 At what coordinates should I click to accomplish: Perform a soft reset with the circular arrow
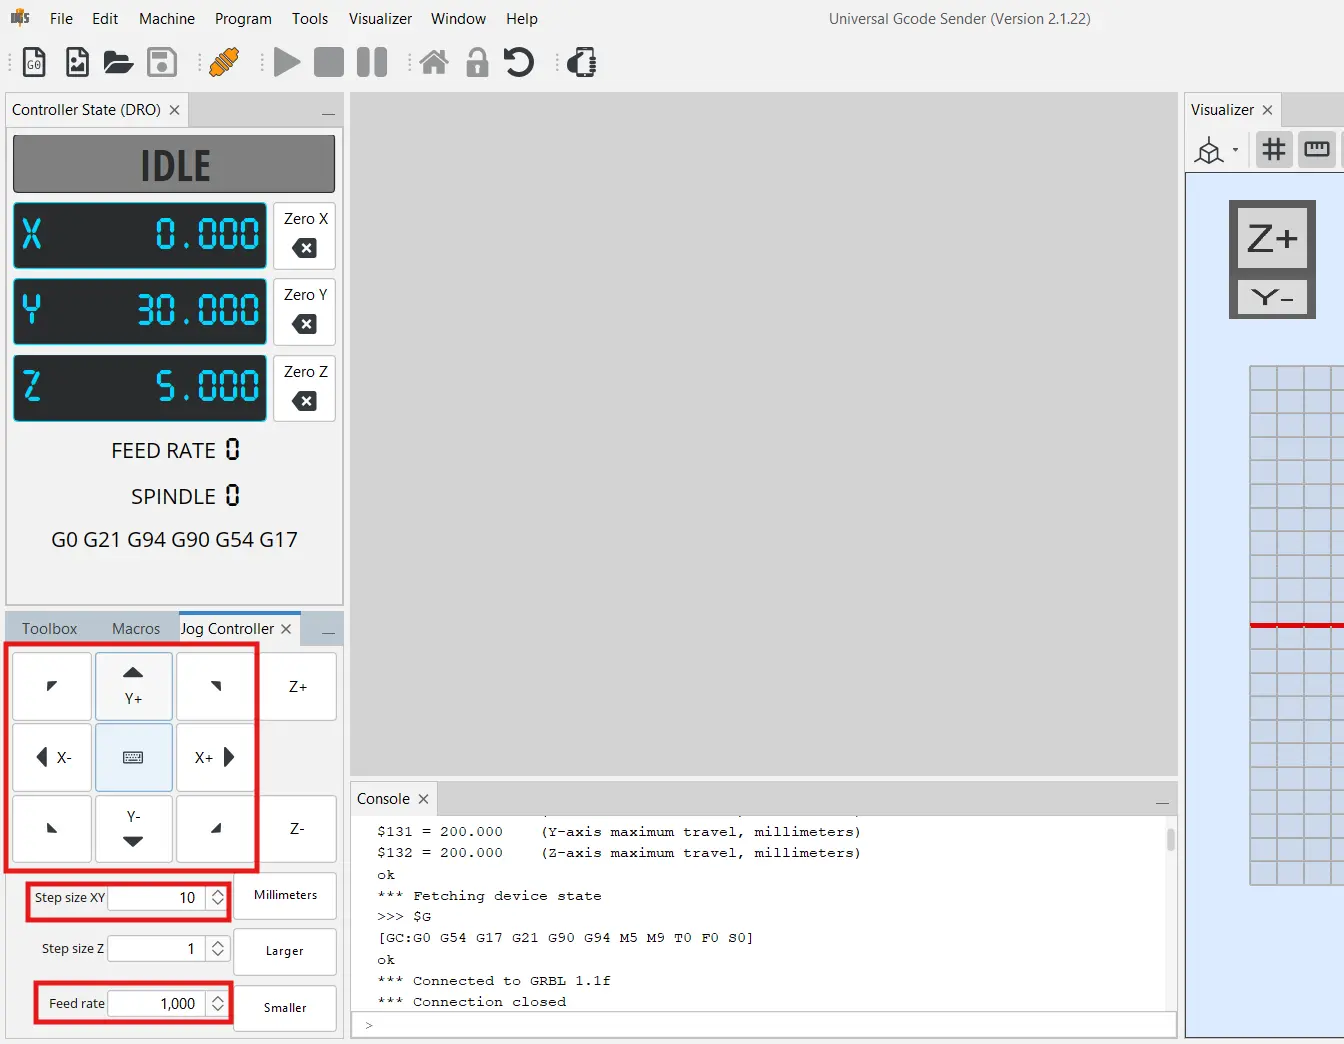[519, 62]
